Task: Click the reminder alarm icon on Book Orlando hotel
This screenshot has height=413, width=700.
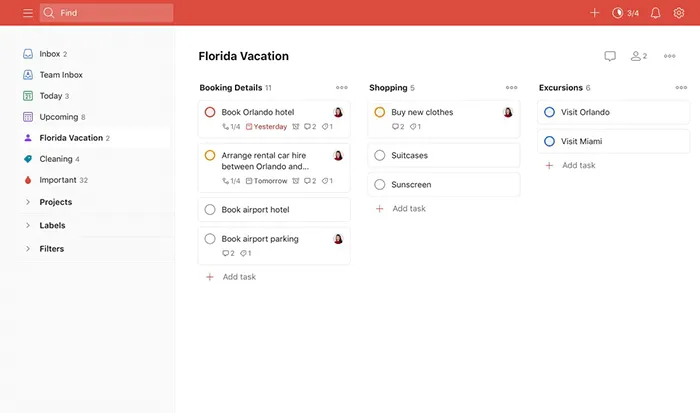Action: pyautogui.click(x=296, y=127)
